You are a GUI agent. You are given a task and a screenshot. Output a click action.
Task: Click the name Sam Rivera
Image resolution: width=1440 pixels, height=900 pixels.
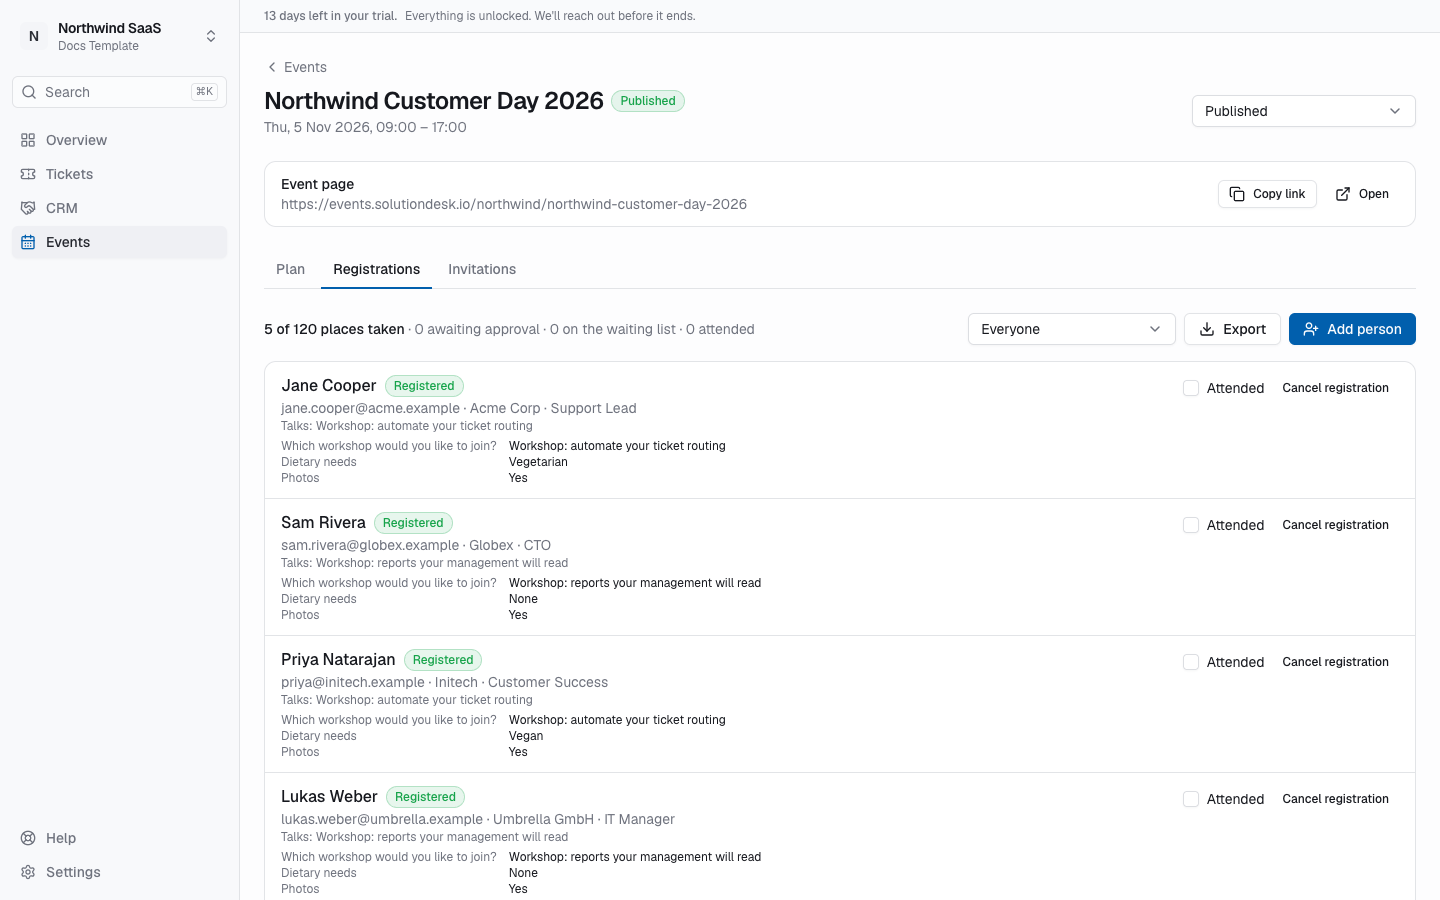click(323, 522)
